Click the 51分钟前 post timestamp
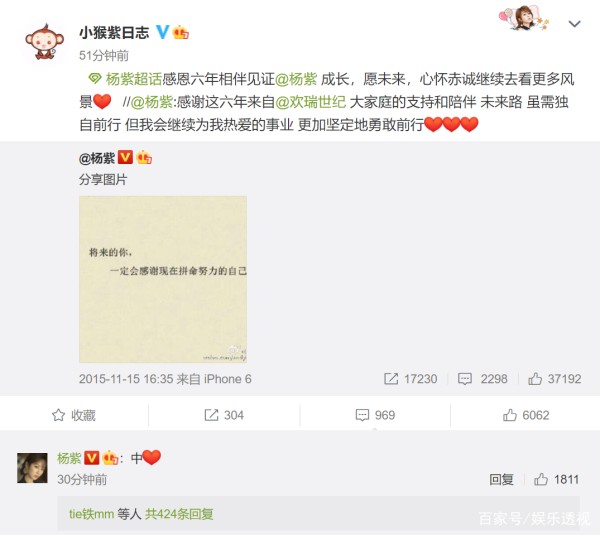600x535 pixels. (x=104, y=56)
